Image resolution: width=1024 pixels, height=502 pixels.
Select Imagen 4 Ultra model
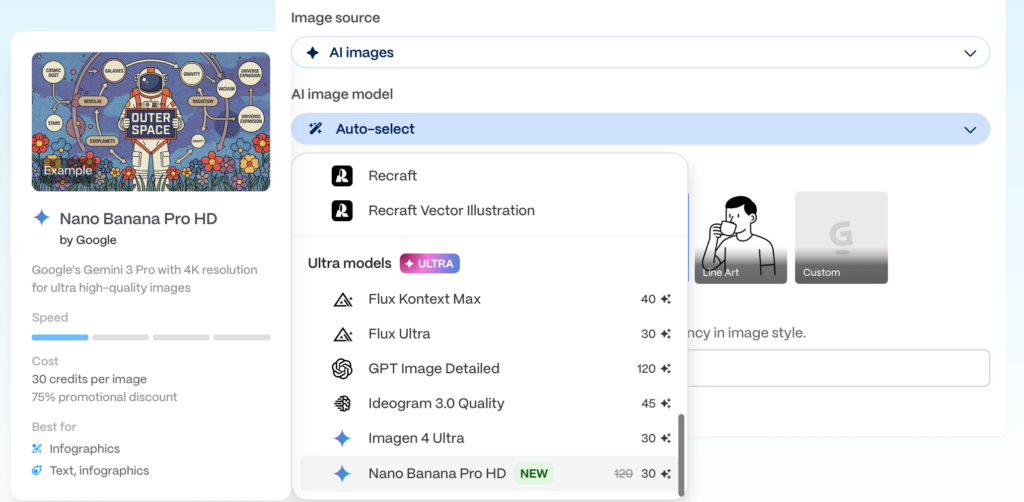coord(416,439)
